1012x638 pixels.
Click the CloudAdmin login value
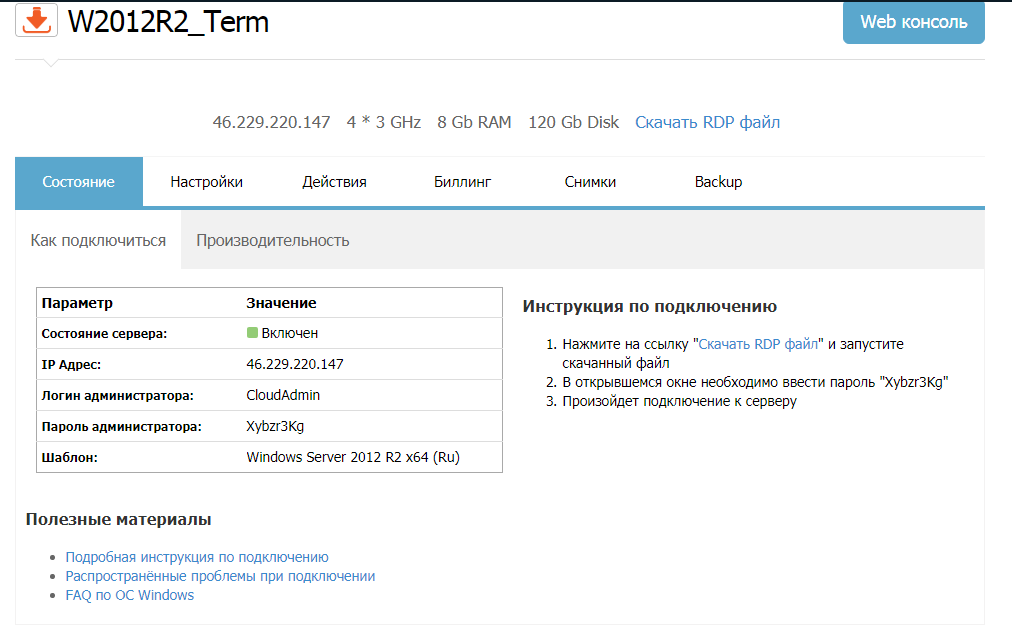283,395
